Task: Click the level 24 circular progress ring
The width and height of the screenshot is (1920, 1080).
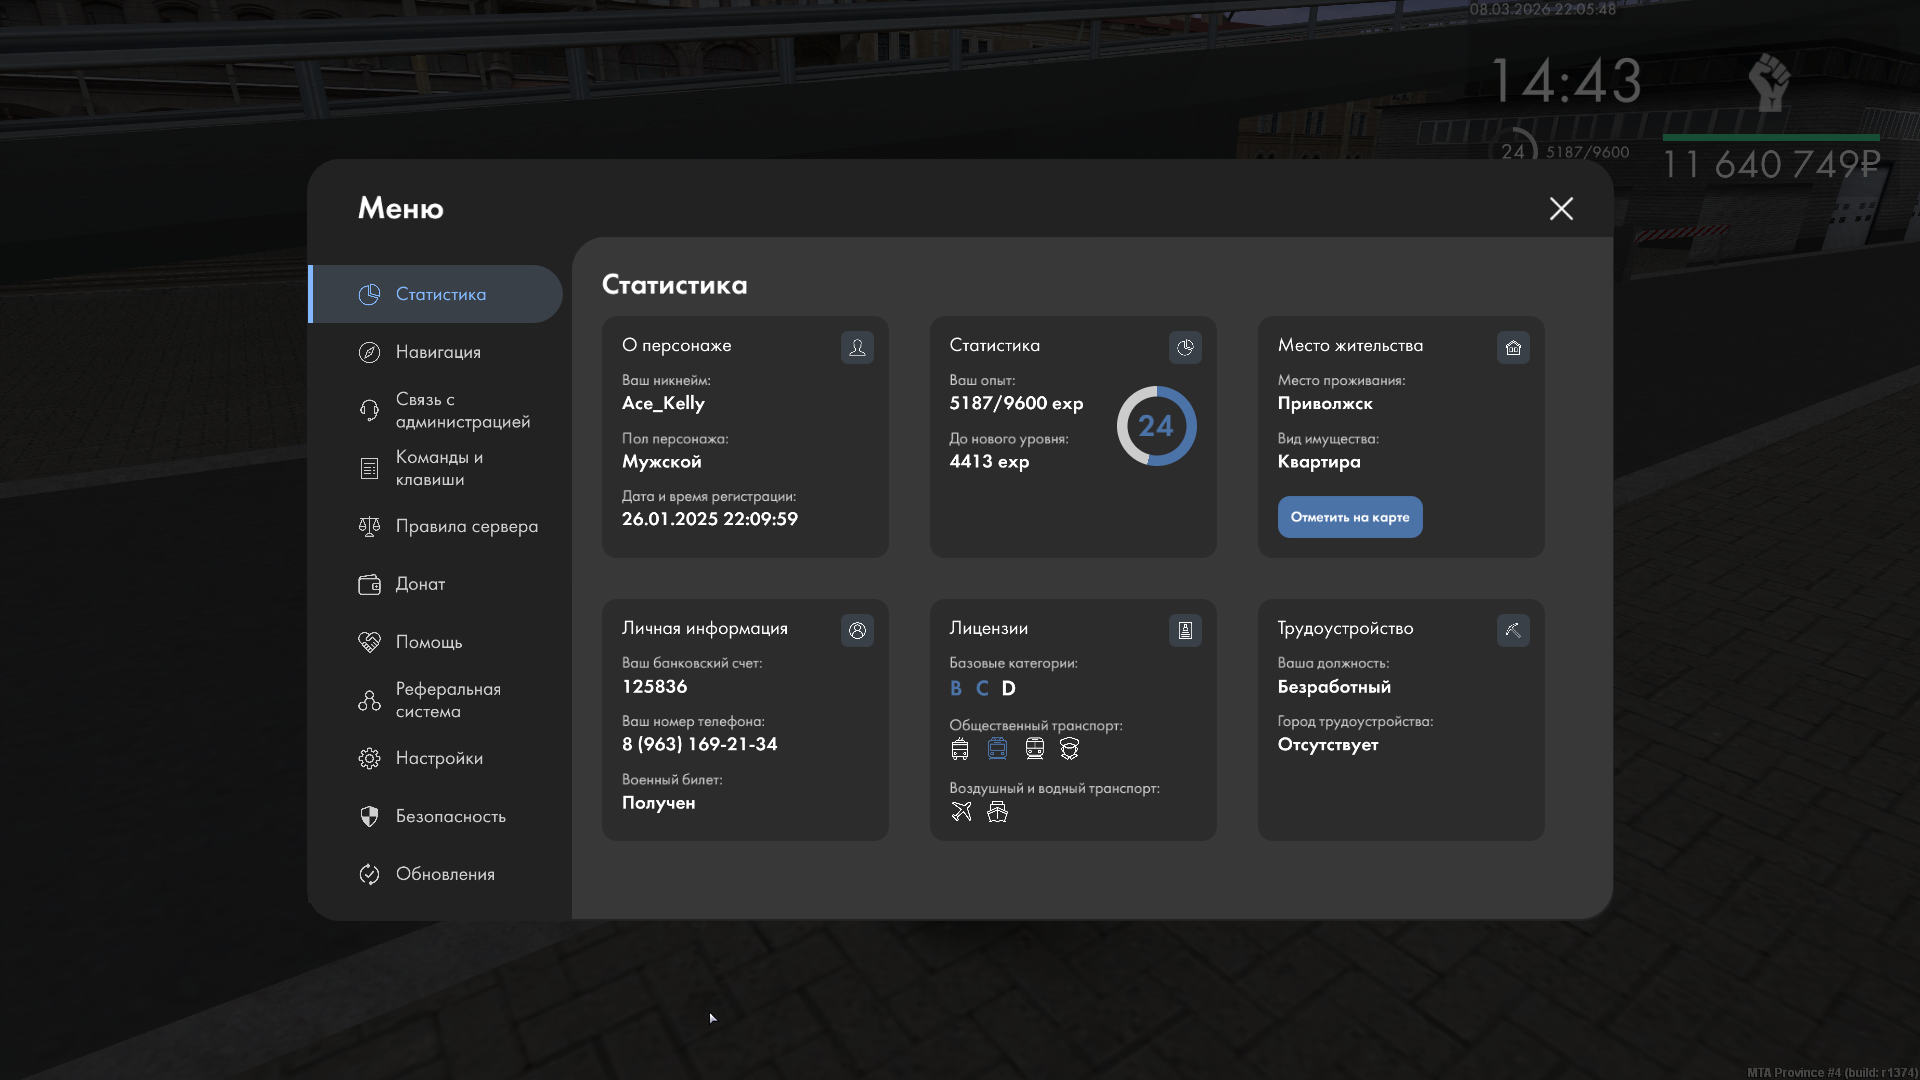Action: (1156, 426)
